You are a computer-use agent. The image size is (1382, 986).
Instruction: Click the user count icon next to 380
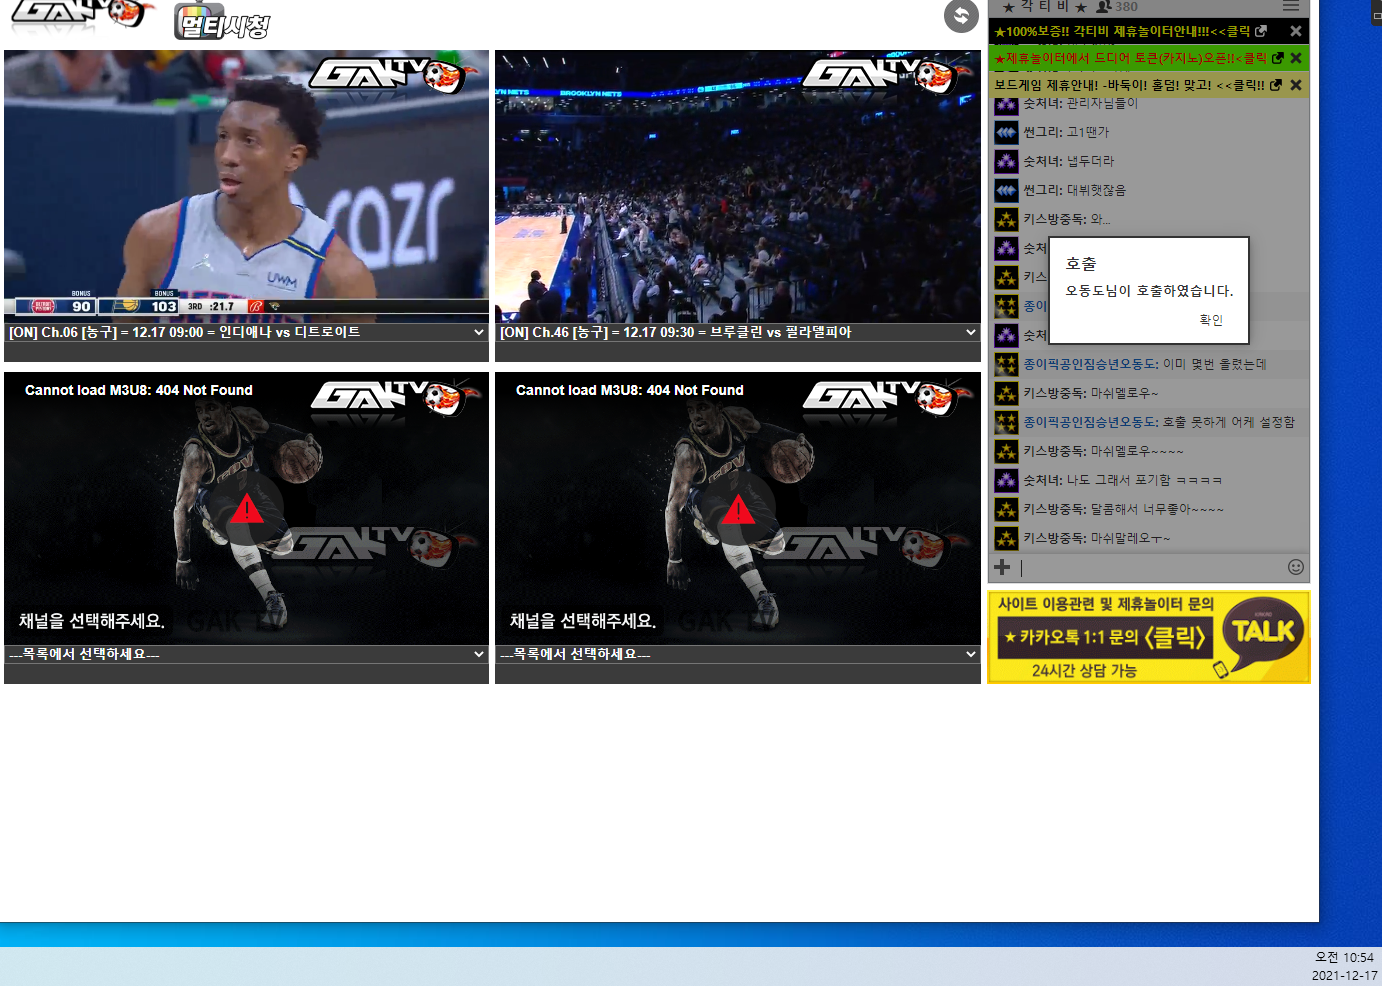[x=1103, y=6]
